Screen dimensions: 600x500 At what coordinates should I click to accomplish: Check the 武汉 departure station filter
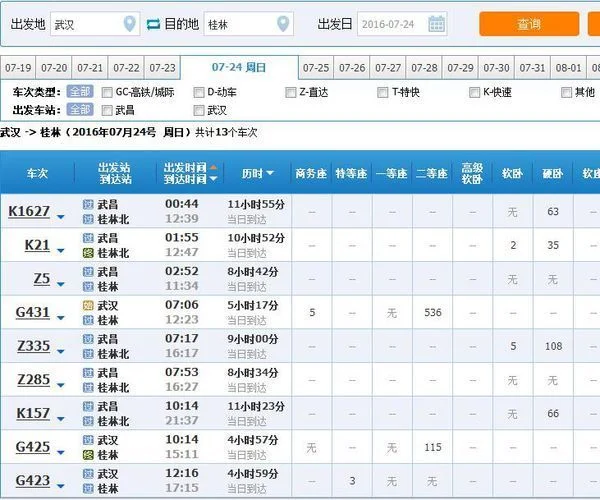(x=199, y=111)
